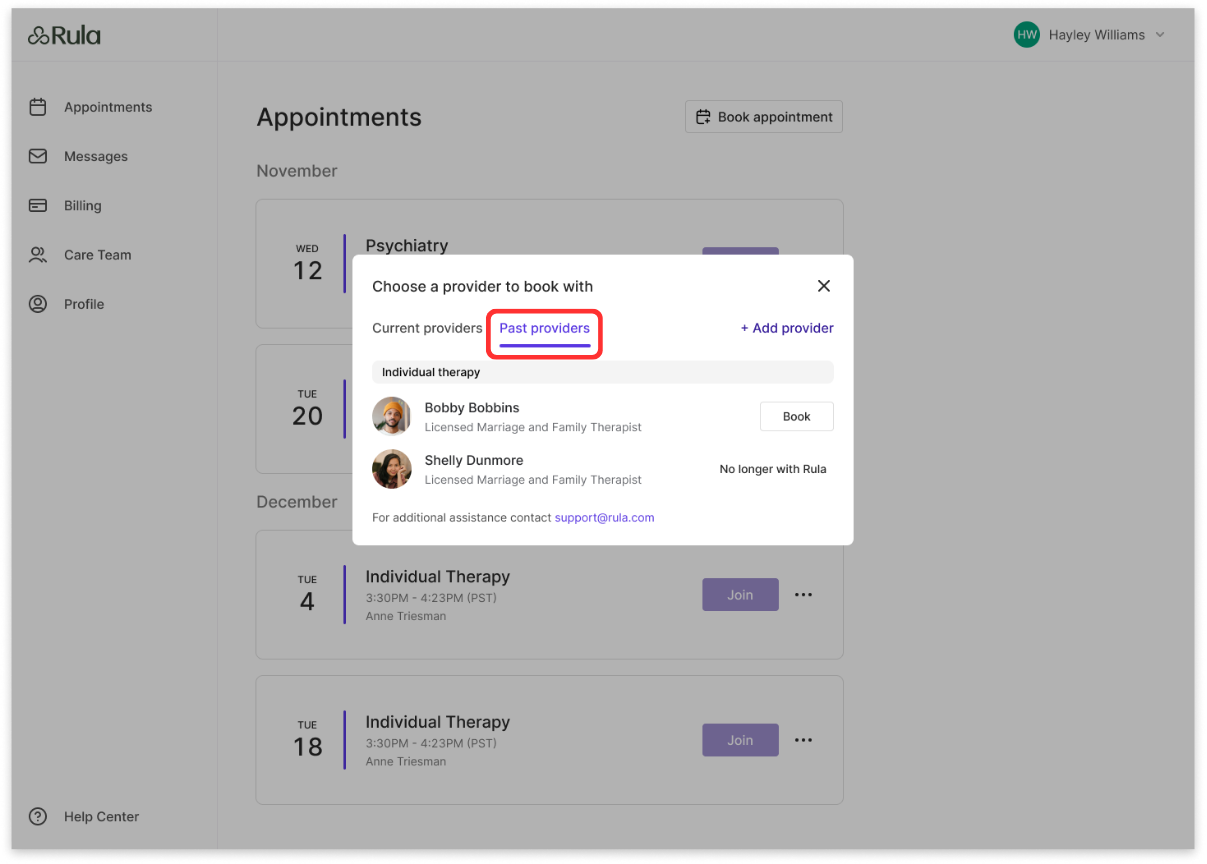Viewport: 1207px width, 864px height.
Task: Open options menu for December 18 appointment
Action: click(803, 740)
